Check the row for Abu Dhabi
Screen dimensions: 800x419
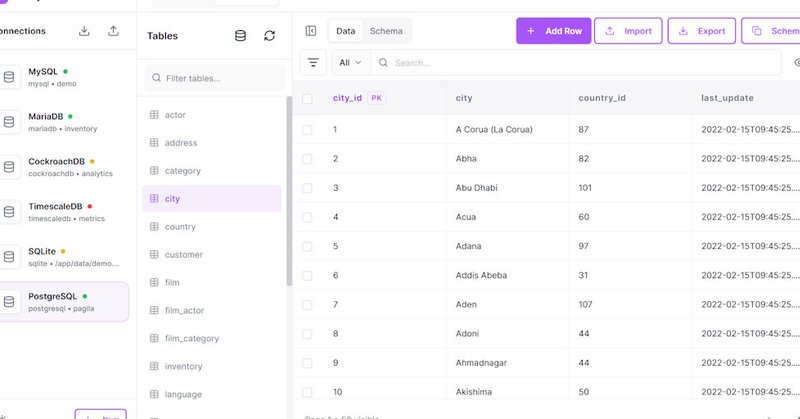point(307,188)
